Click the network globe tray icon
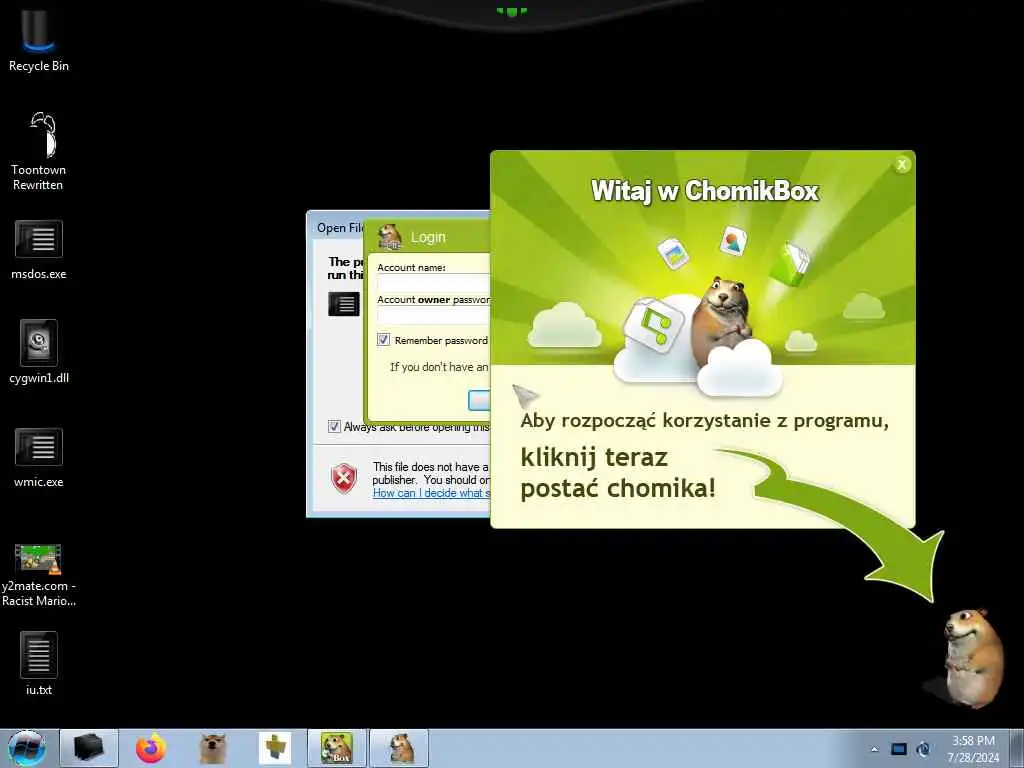The height and width of the screenshot is (768, 1024). (x=923, y=749)
